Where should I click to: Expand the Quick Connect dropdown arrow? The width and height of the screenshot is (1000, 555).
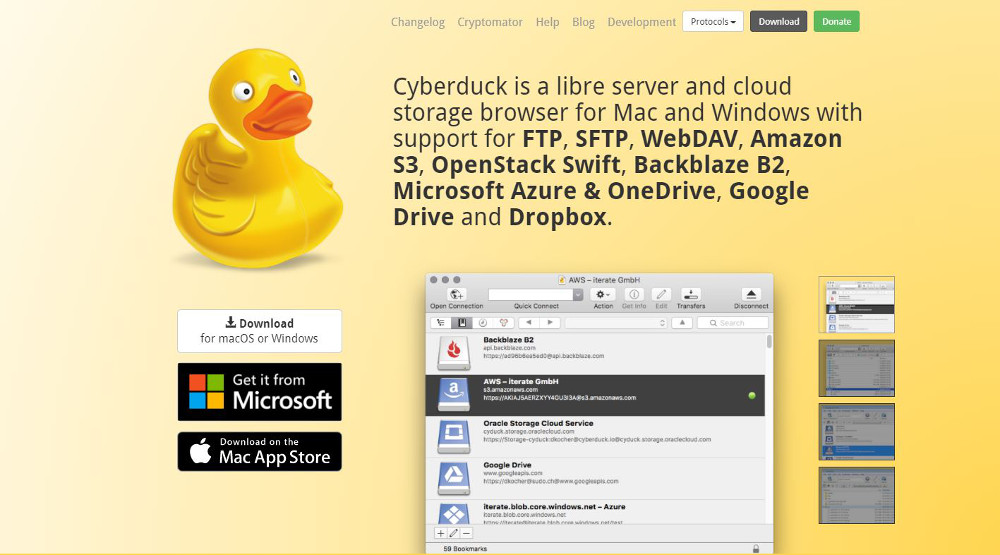pos(578,295)
